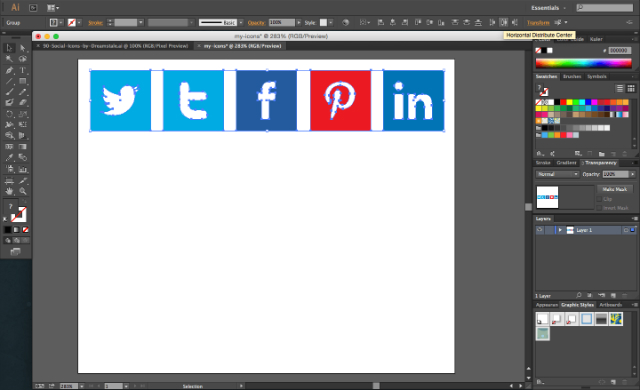Open the zoom level dropdown in status bar

pyautogui.click(x=82, y=386)
